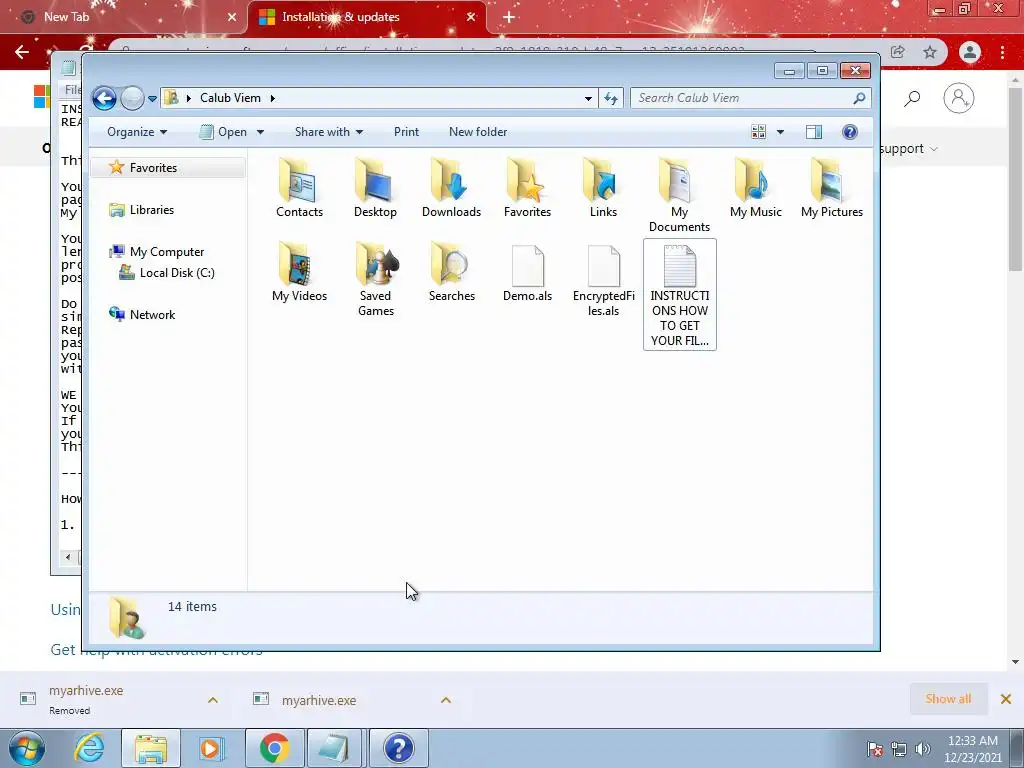Open the Windows Start menu
This screenshot has width=1024, height=768.
click(27, 748)
